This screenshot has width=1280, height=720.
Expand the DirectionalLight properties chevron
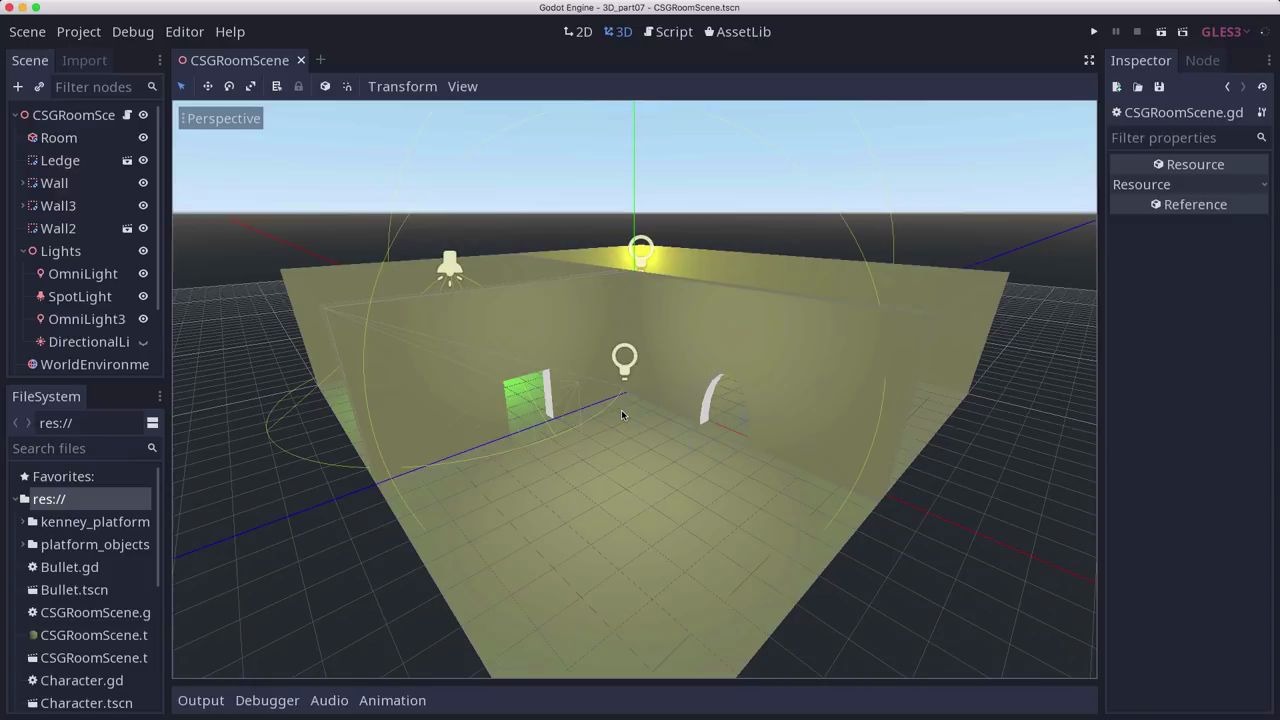pyautogui.click(x=143, y=342)
